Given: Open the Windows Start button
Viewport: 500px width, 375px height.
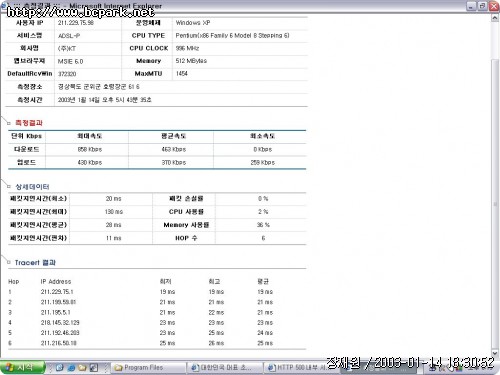Looking at the screenshot, I should click(22, 367).
